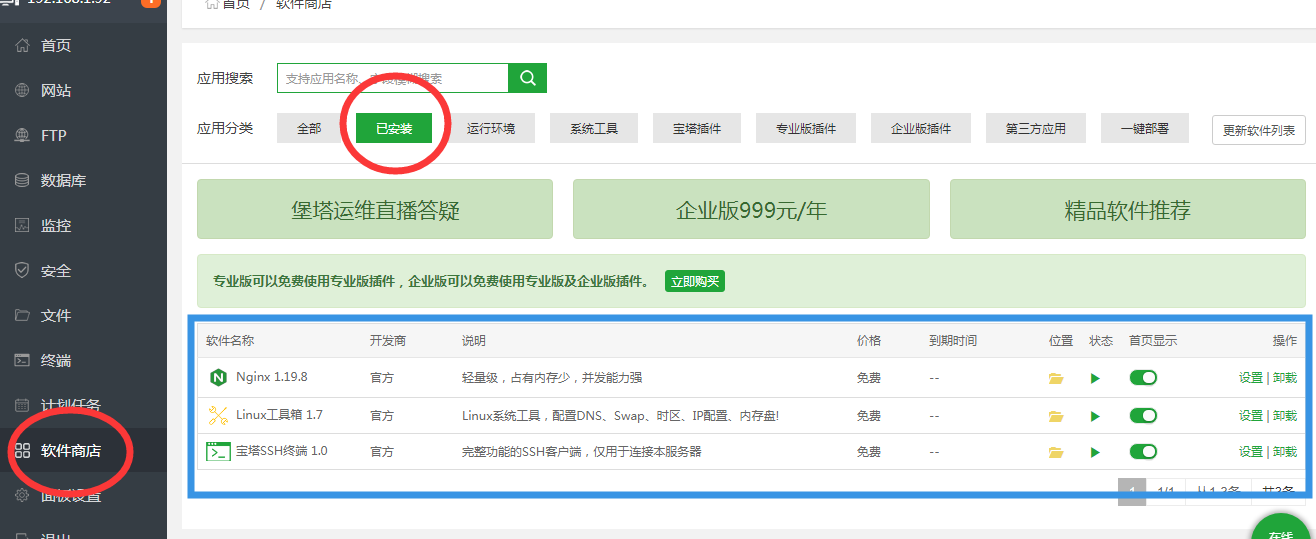This screenshot has width=1316, height=539.
Task: Open the 企业版999元/年 banner
Action: [751, 209]
